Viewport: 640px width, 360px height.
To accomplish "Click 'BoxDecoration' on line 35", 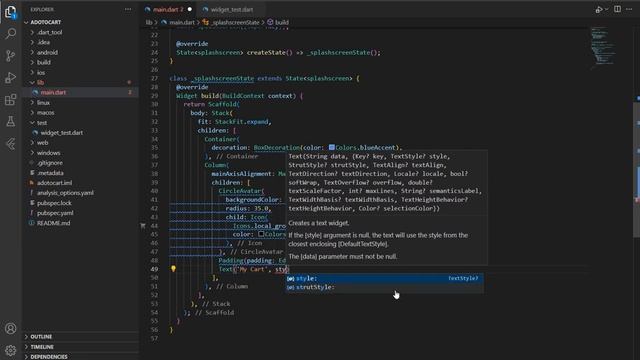I will 277,147.
